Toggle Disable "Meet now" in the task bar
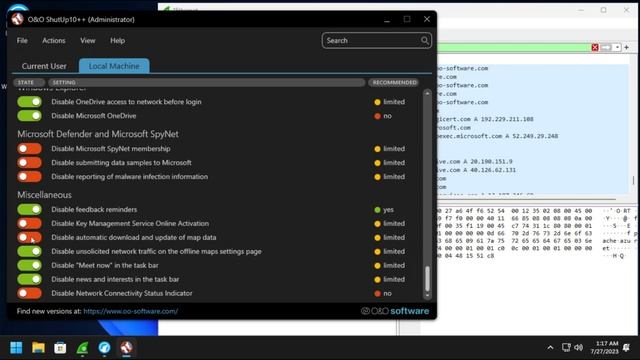 (x=29, y=265)
